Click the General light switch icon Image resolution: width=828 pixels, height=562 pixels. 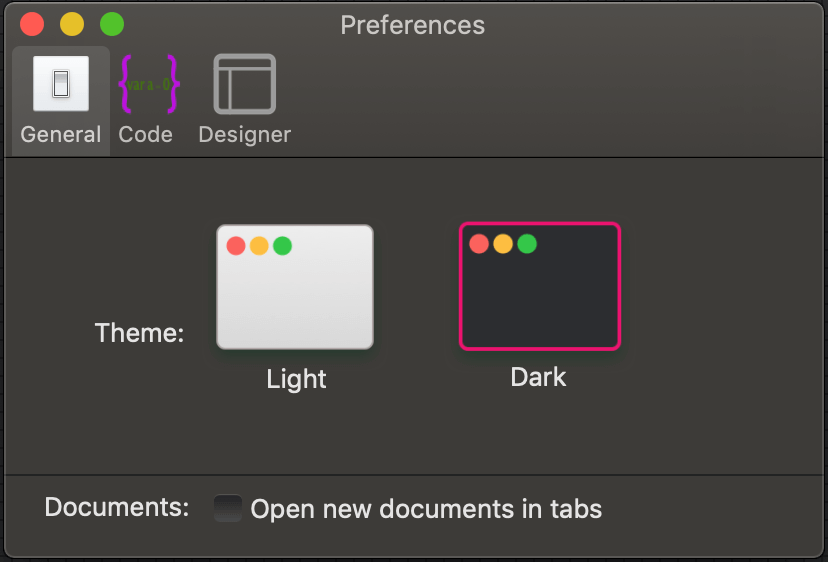[61, 83]
